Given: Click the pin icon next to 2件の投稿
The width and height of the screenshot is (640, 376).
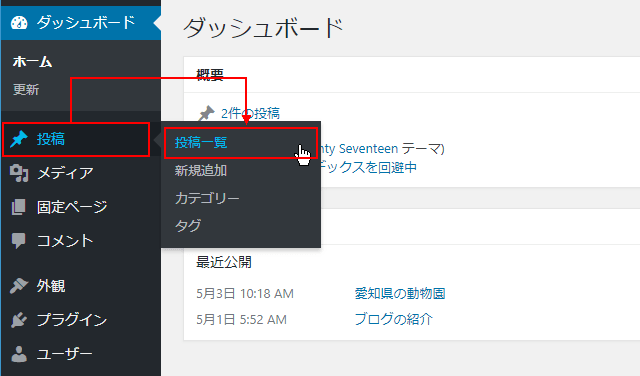Looking at the screenshot, I should [x=207, y=113].
